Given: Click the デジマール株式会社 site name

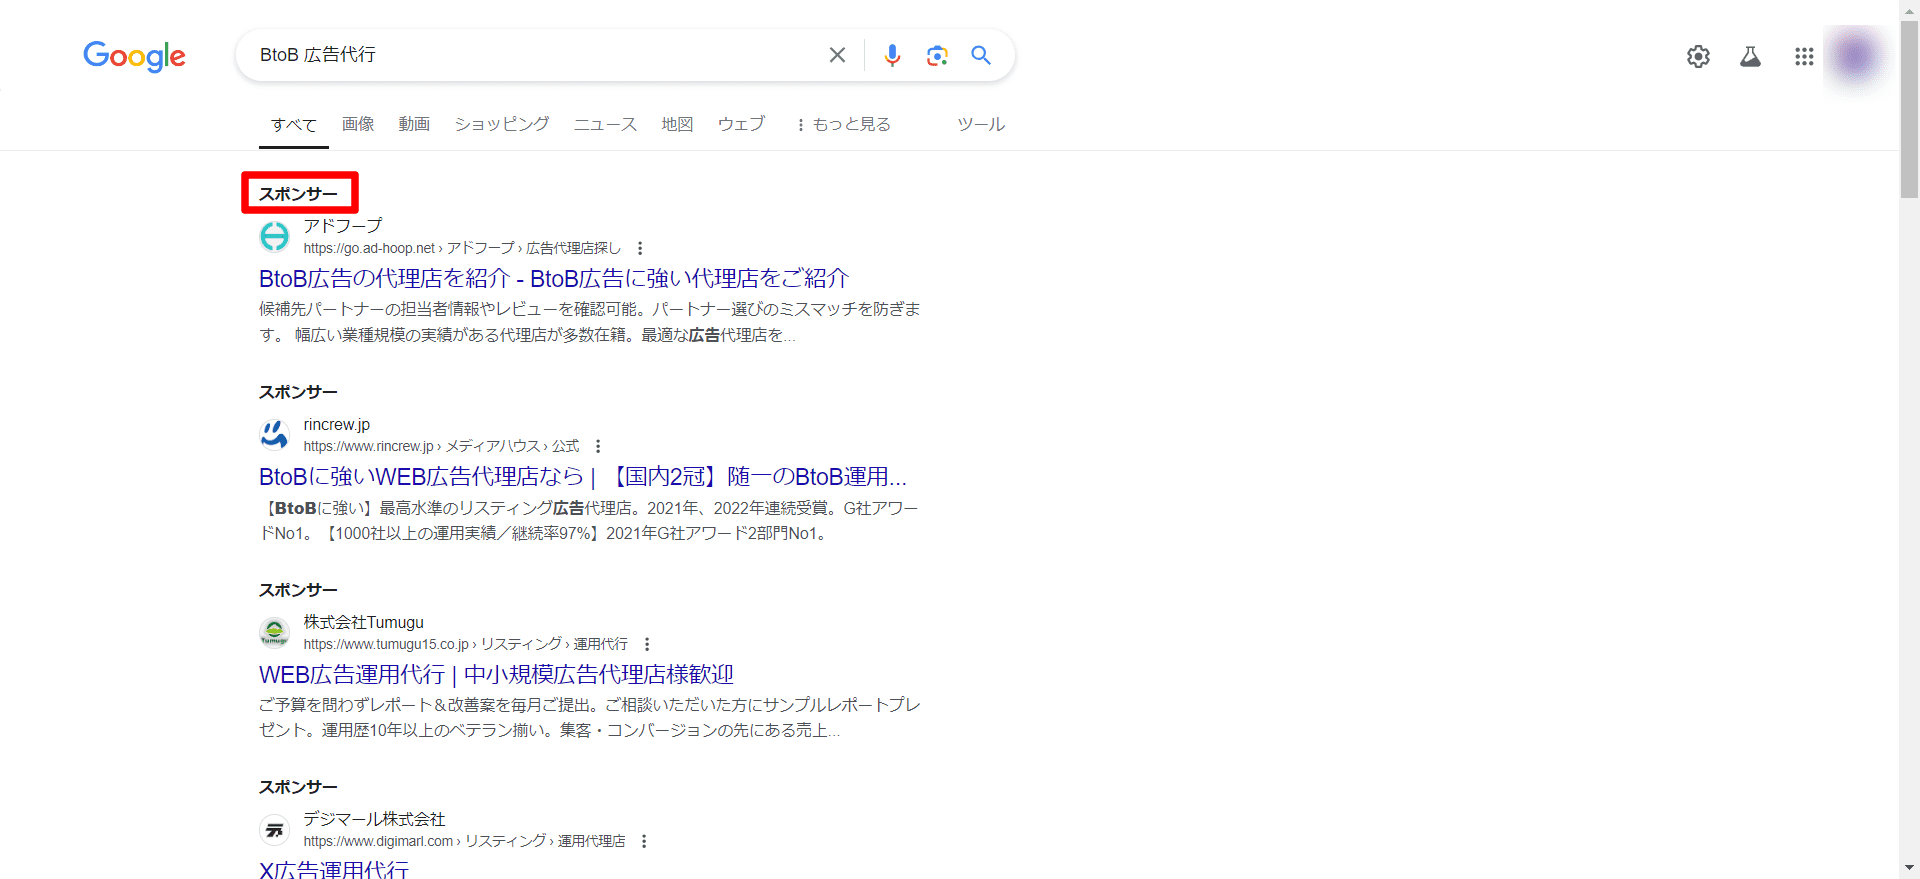Looking at the screenshot, I should point(374,819).
